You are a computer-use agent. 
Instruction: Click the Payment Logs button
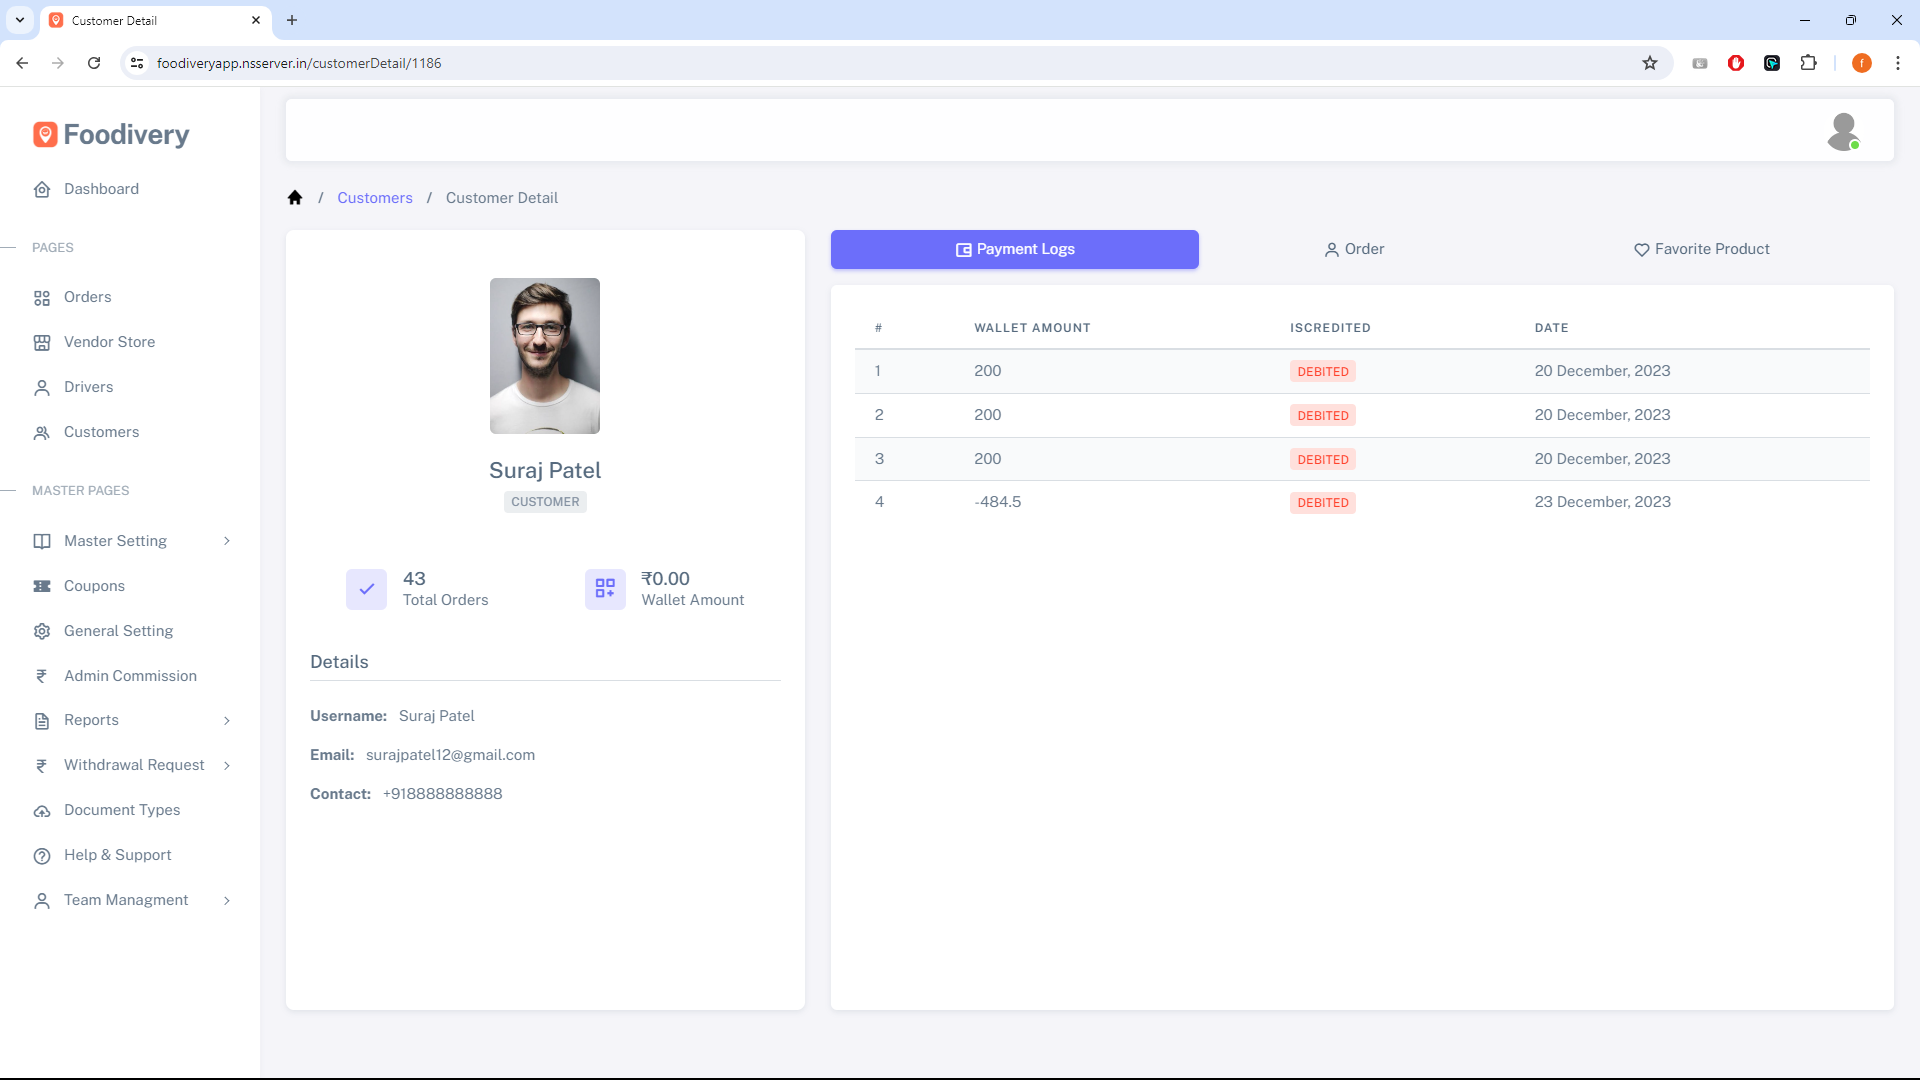(x=1014, y=249)
